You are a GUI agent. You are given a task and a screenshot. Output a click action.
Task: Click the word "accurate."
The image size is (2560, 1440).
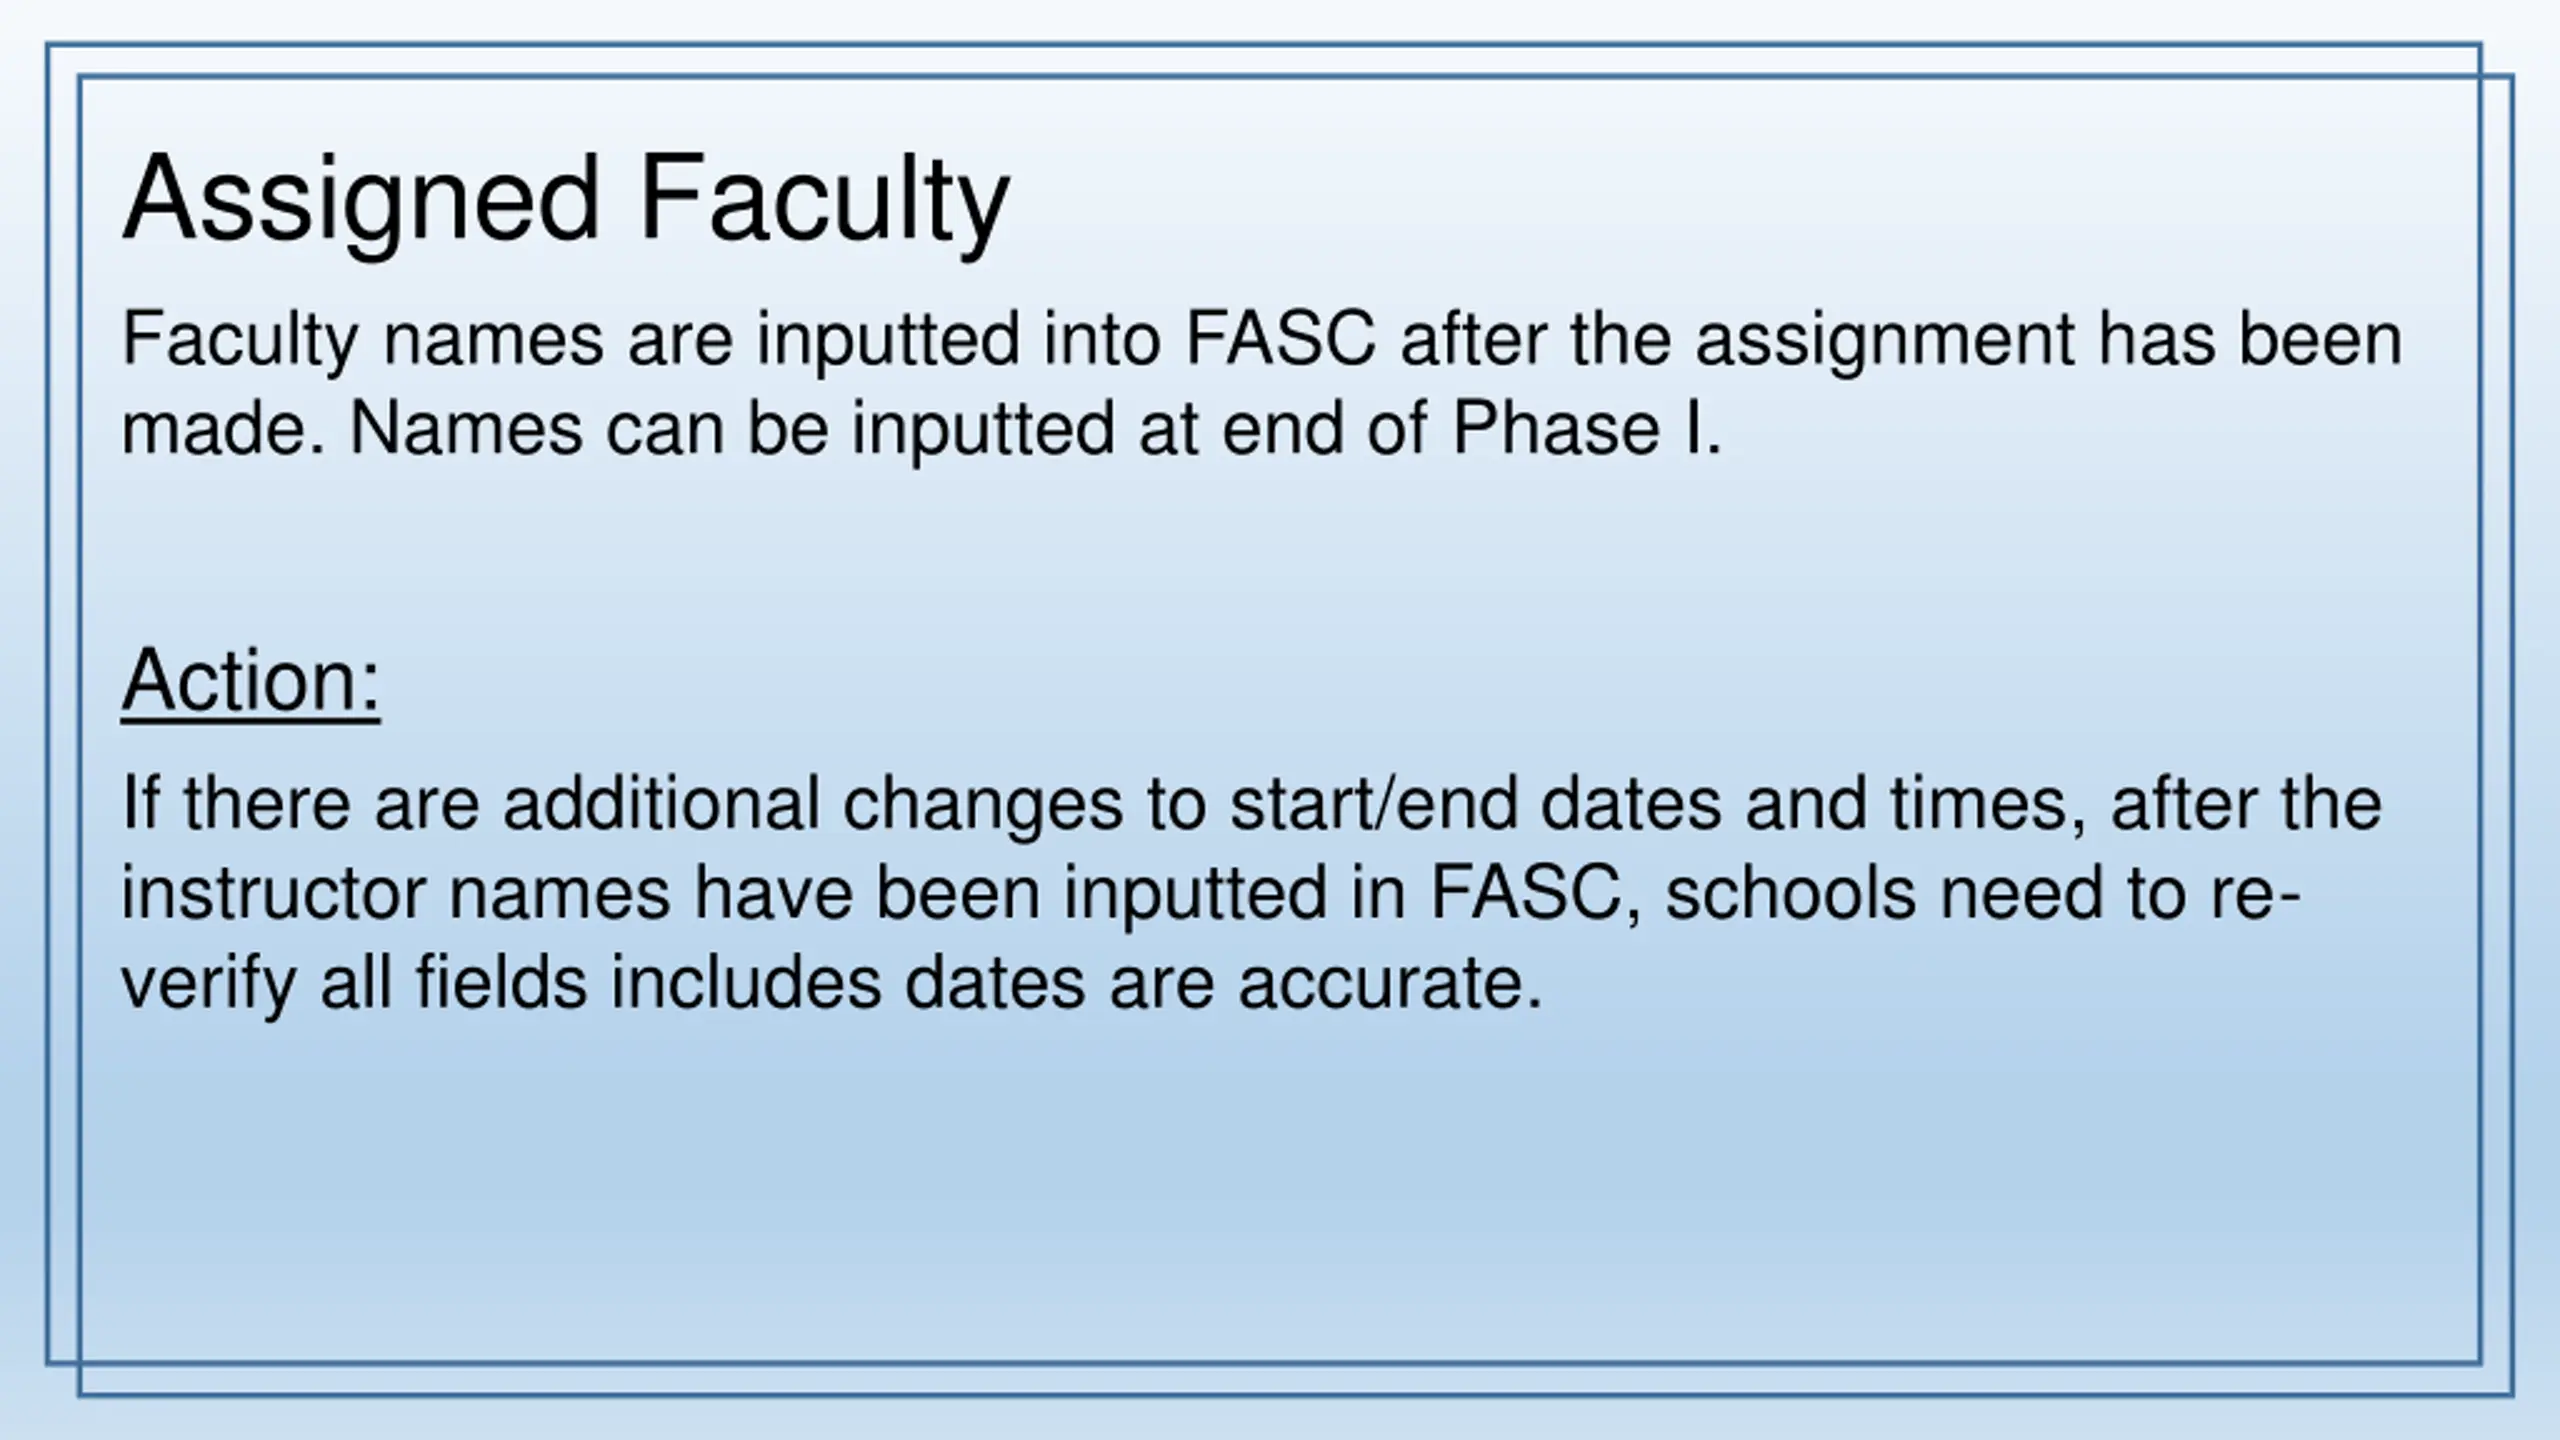tap(1391, 982)
